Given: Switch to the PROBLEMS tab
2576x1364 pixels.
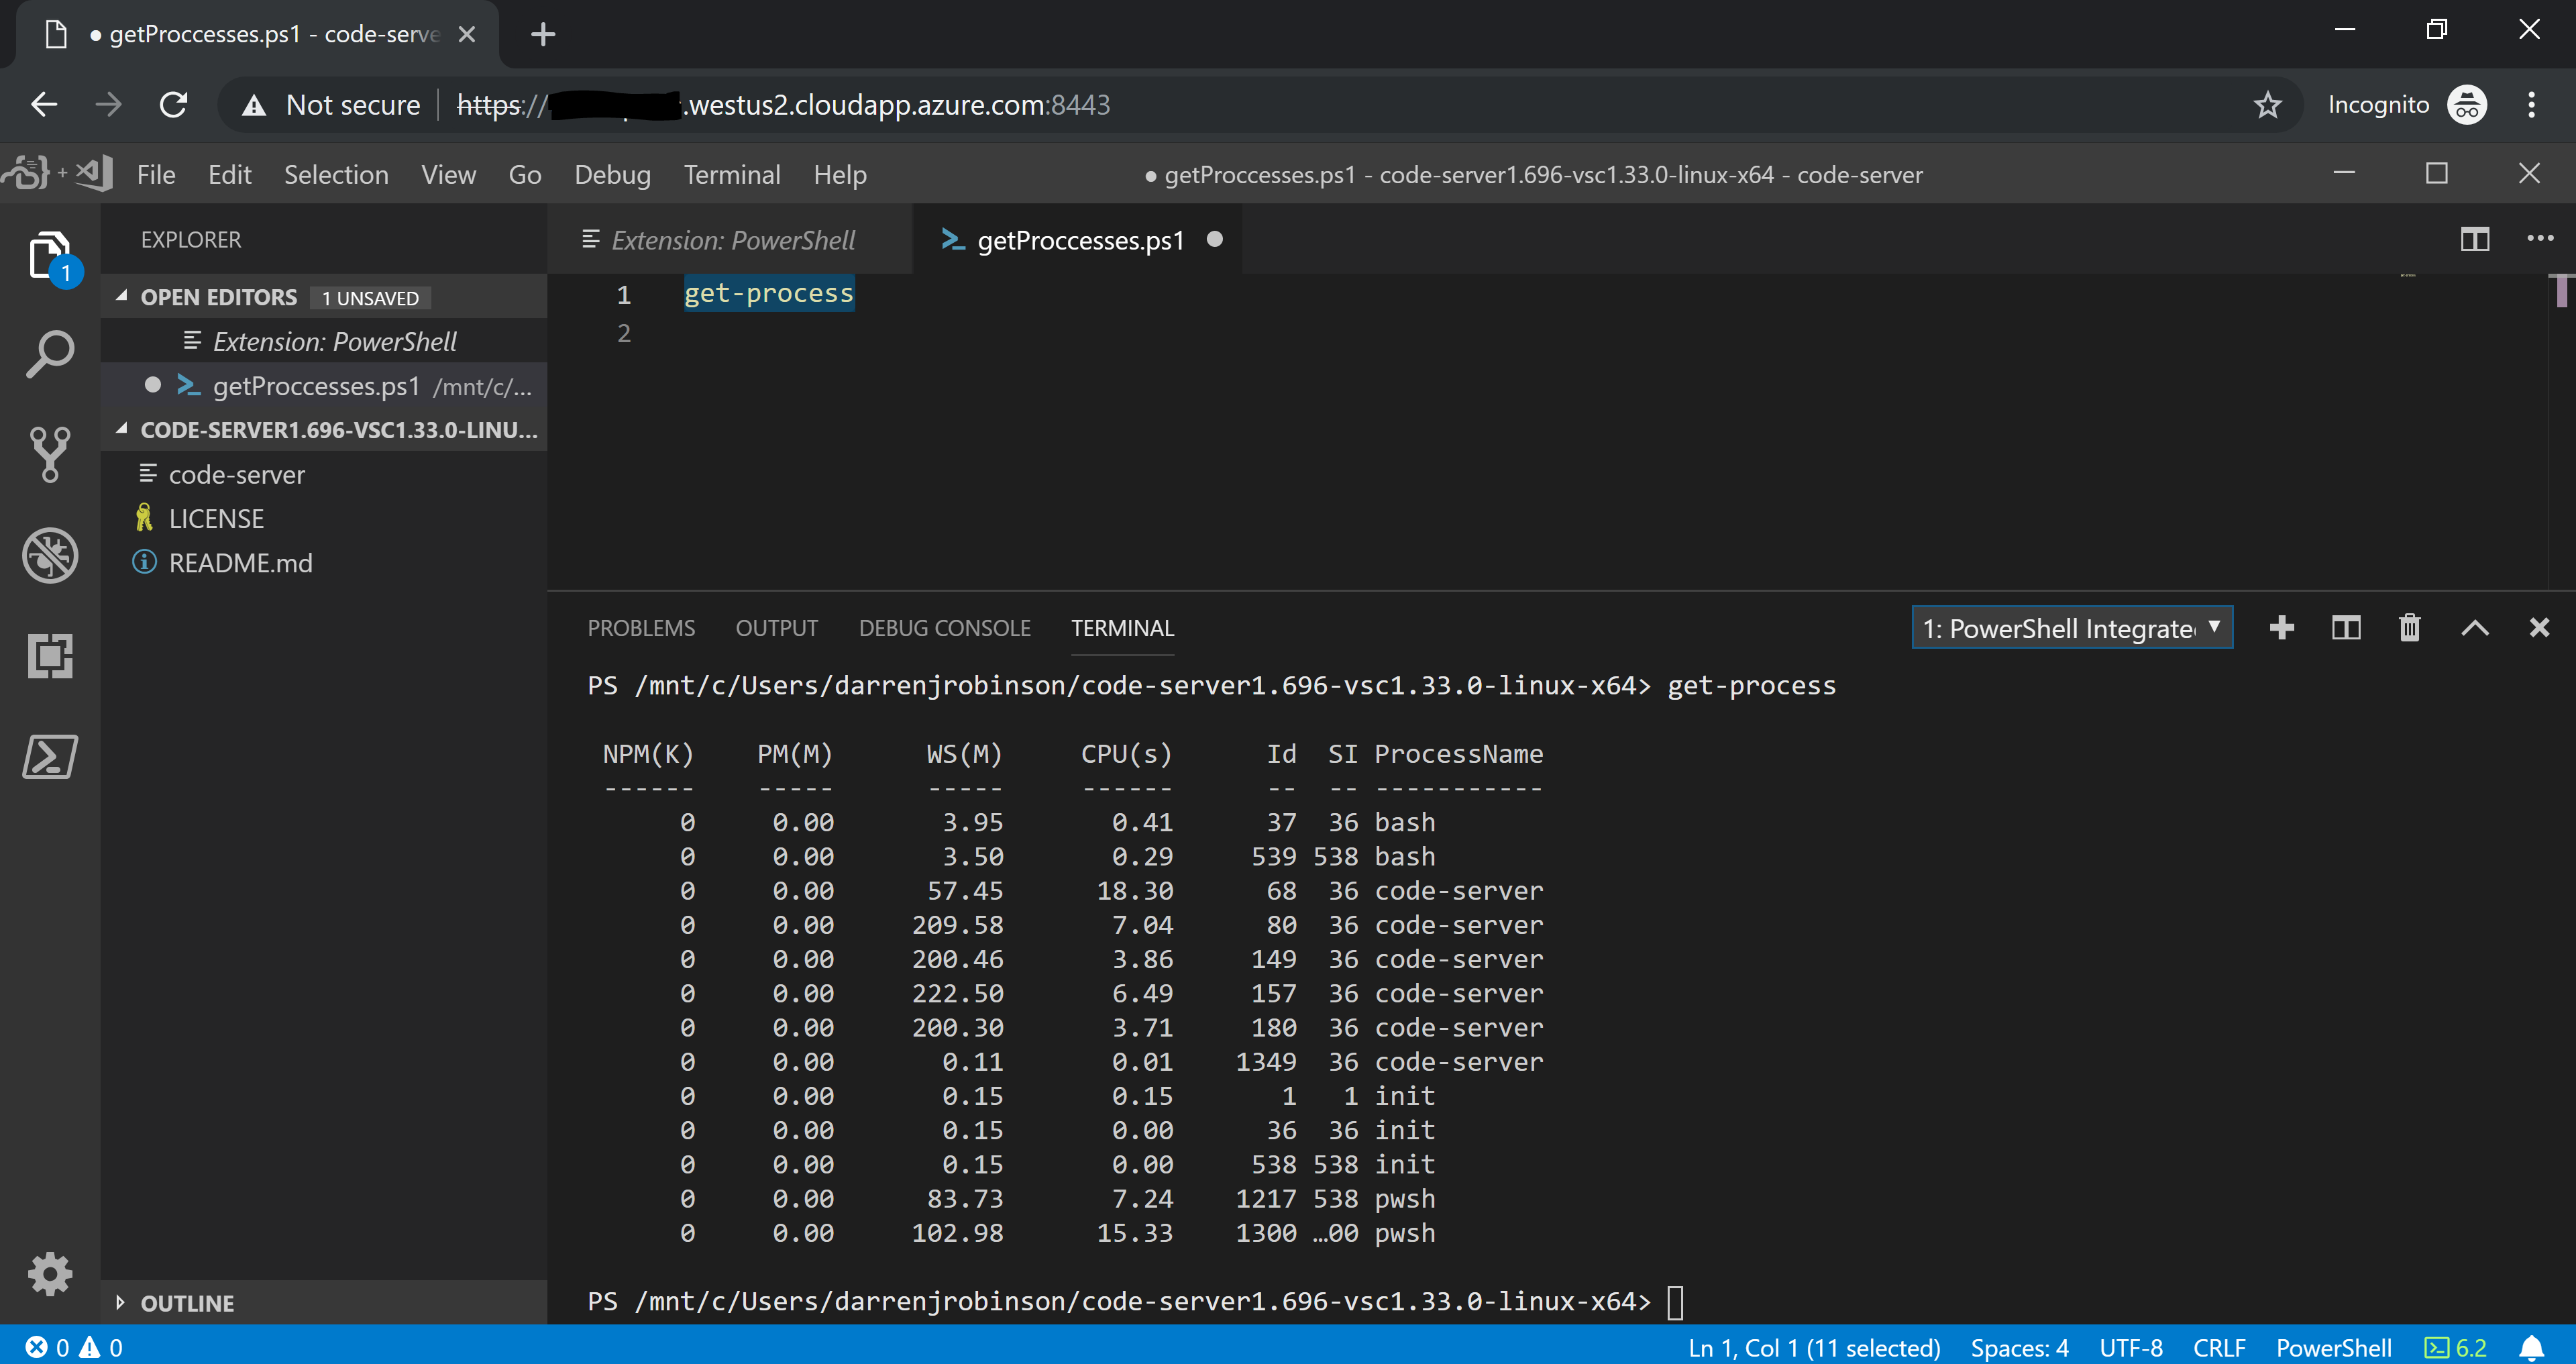Looking at the screenshot, I should pyautogui.click(x=641, y=627).
